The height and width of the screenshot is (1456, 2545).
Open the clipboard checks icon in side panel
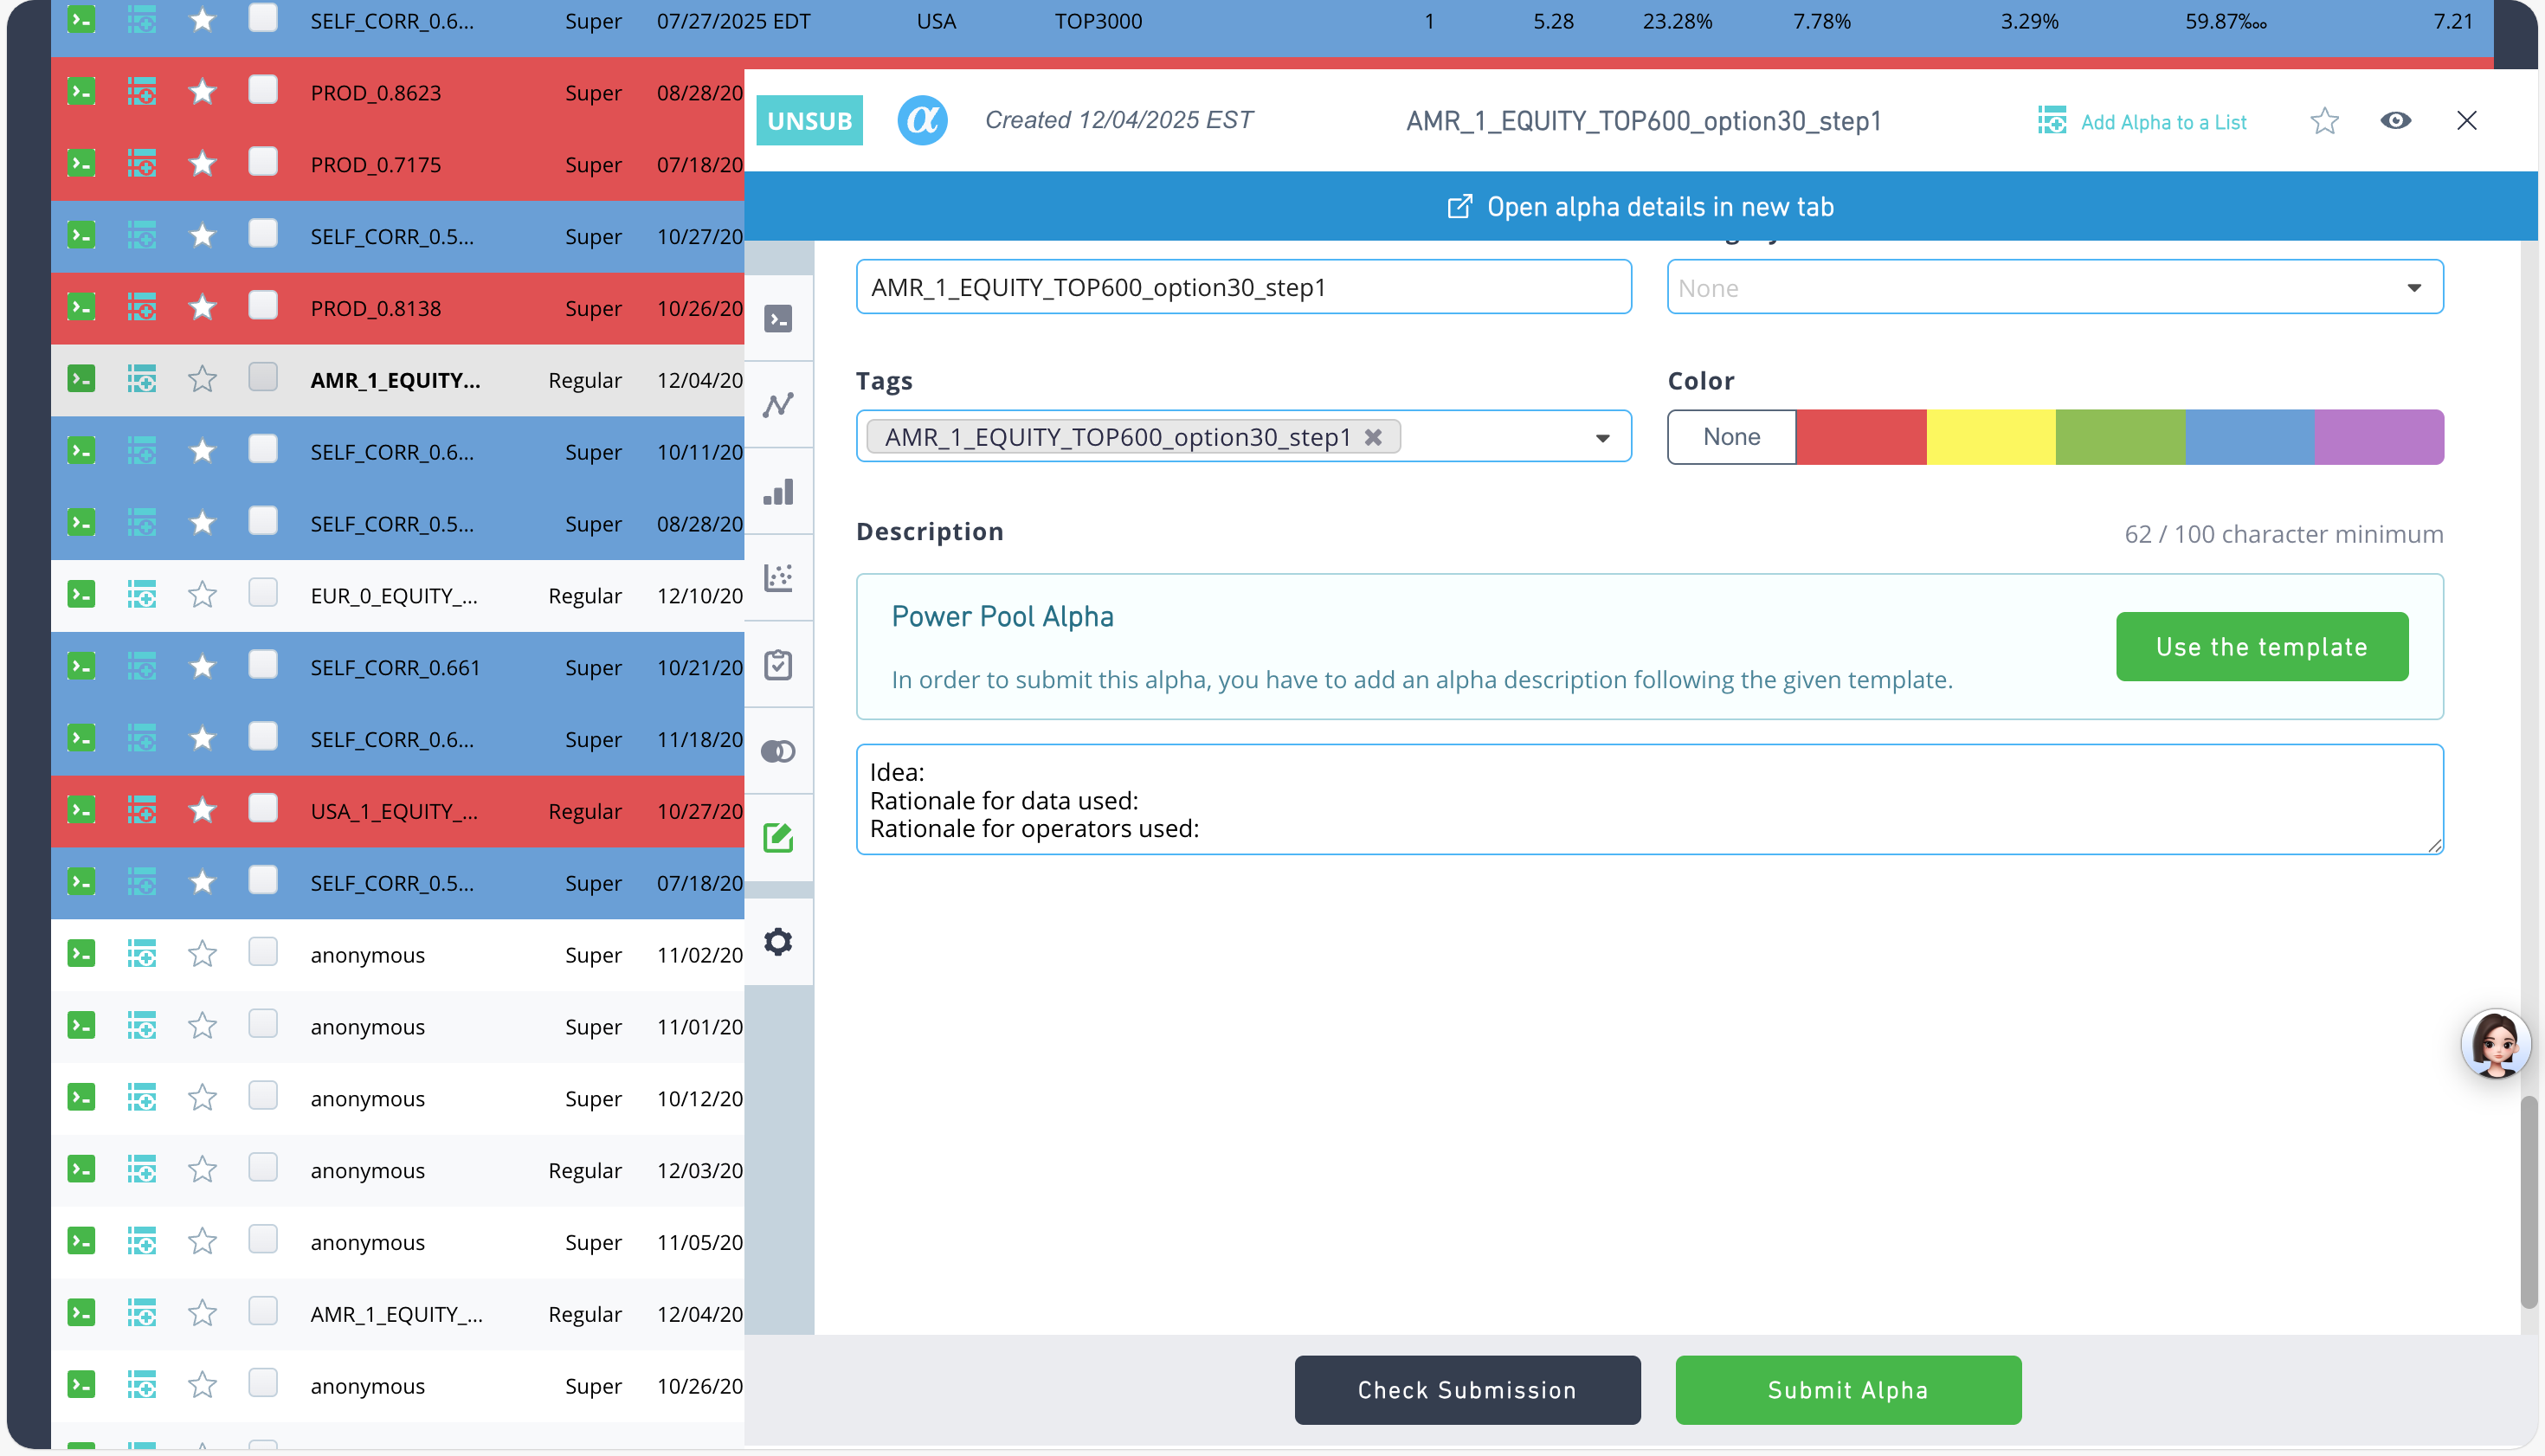pyautogui.click(x=778, y=665)
